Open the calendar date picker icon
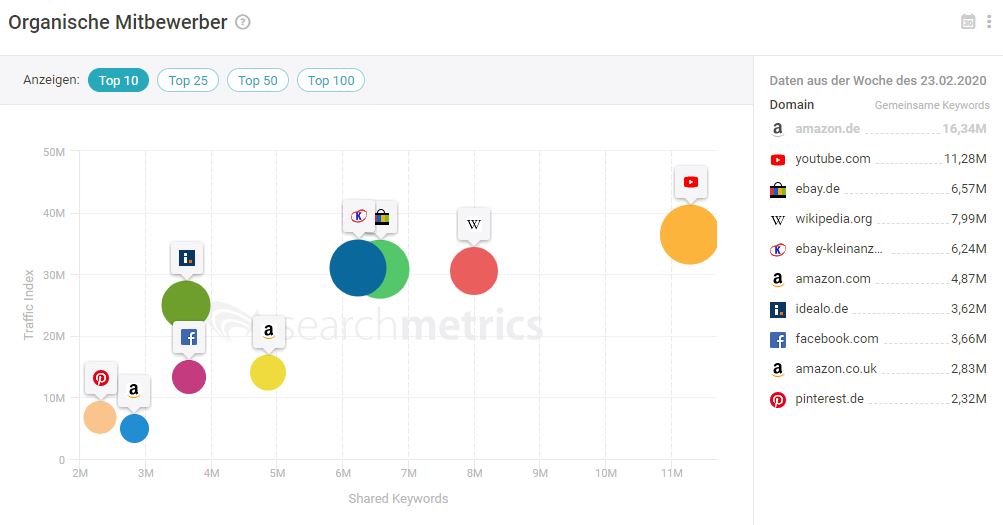The width and height of the screenshot is (1003, 525). (968, 22)
